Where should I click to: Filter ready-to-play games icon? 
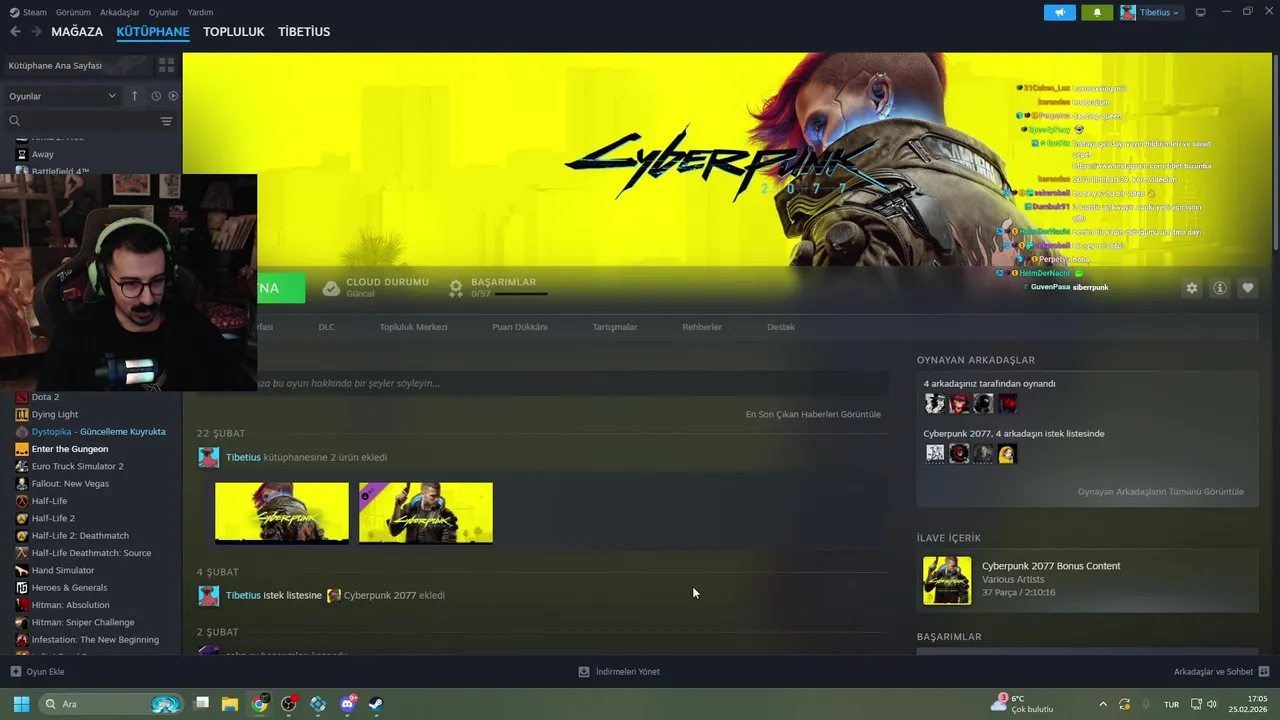click(x=173, y=96)
